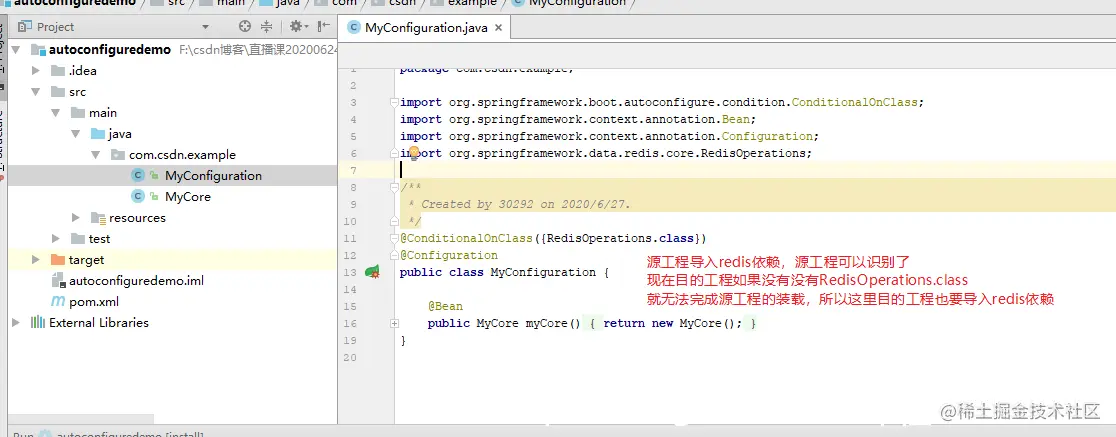The height and width of the screenshot is (437, 1116).
Task: Open MyConfiguration class in project tree
Action: click(214, 176)
